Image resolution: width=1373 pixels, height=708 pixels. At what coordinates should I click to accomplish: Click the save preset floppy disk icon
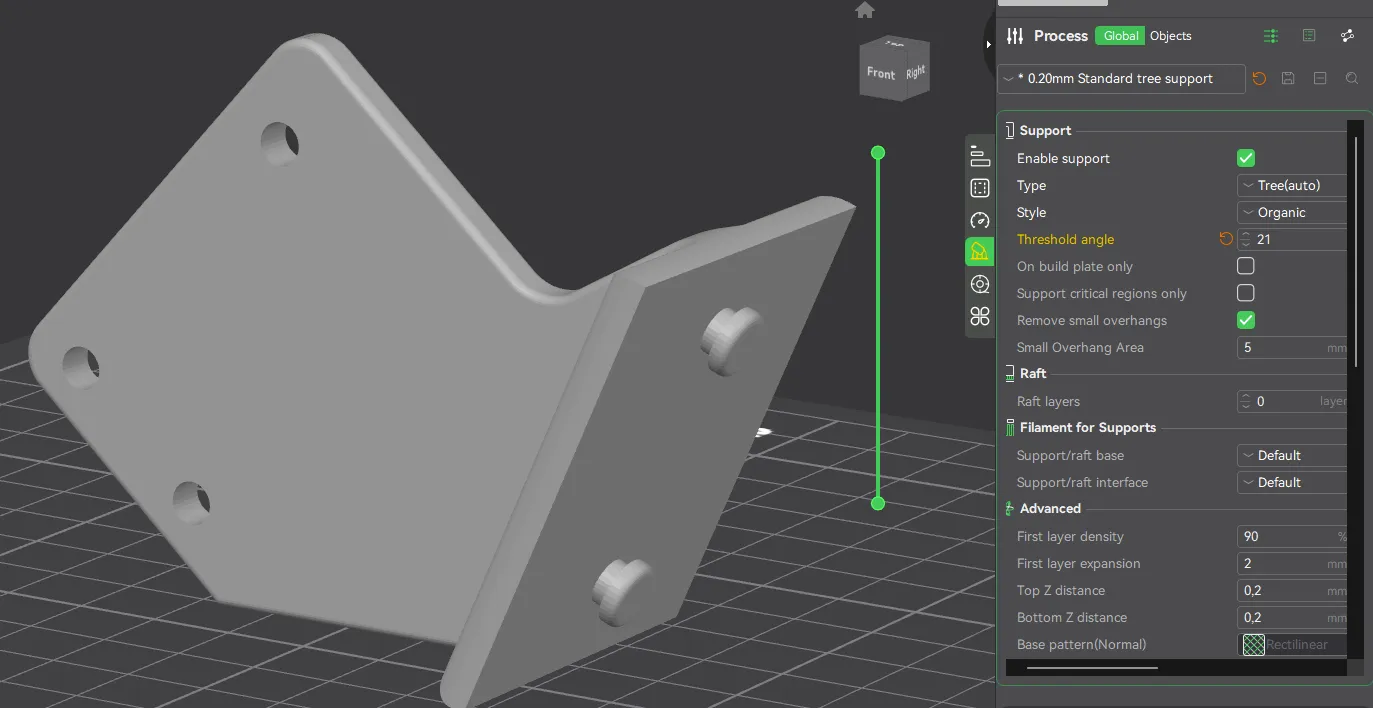pyautogui.click(x=1288, y=78)
